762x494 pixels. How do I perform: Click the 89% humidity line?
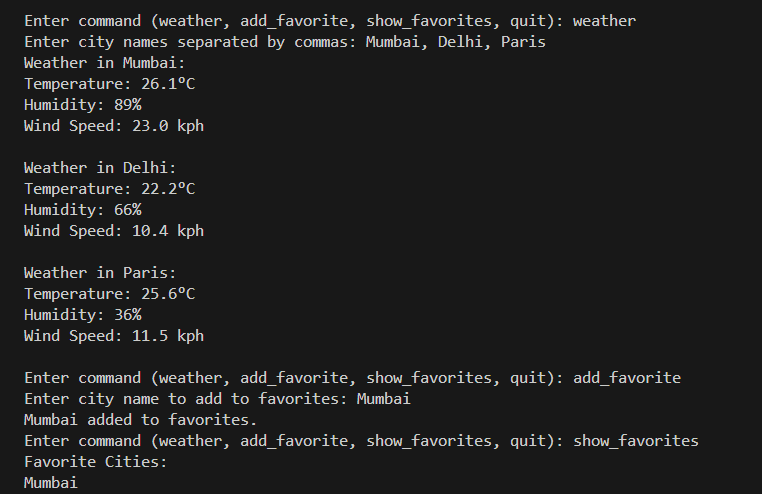(82, 105)
